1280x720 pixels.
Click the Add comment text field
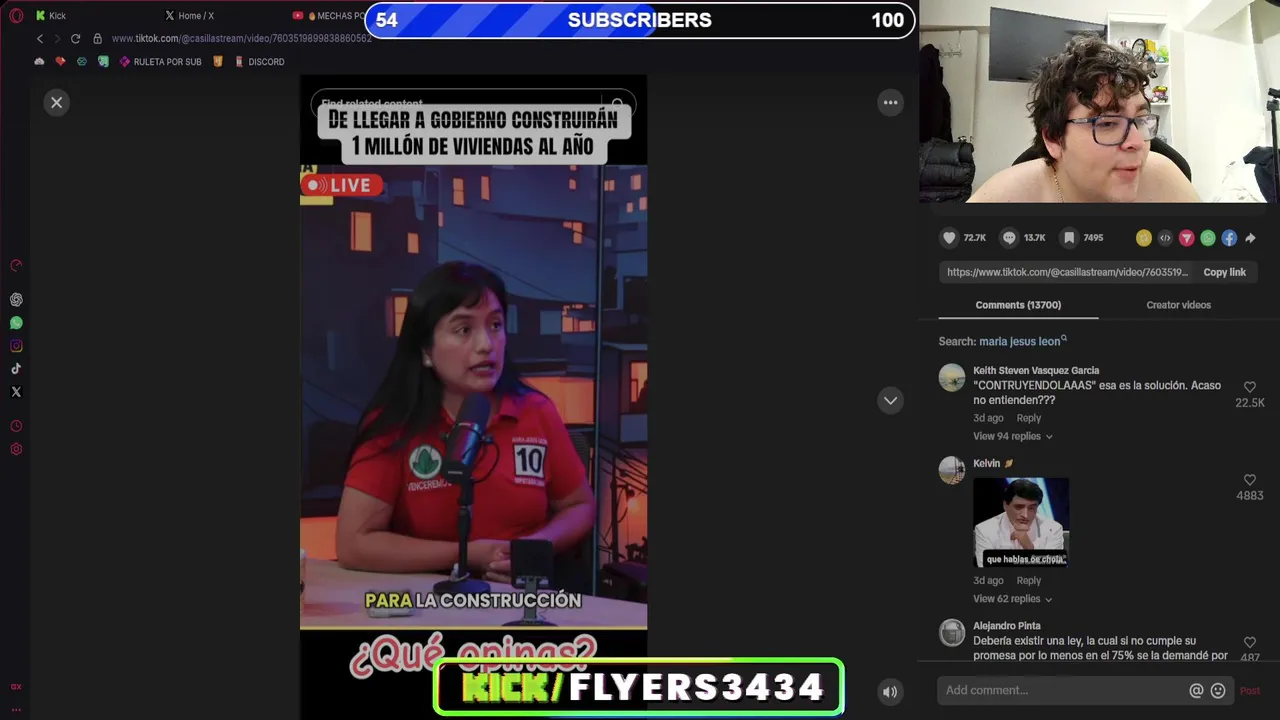(1060, 690)
